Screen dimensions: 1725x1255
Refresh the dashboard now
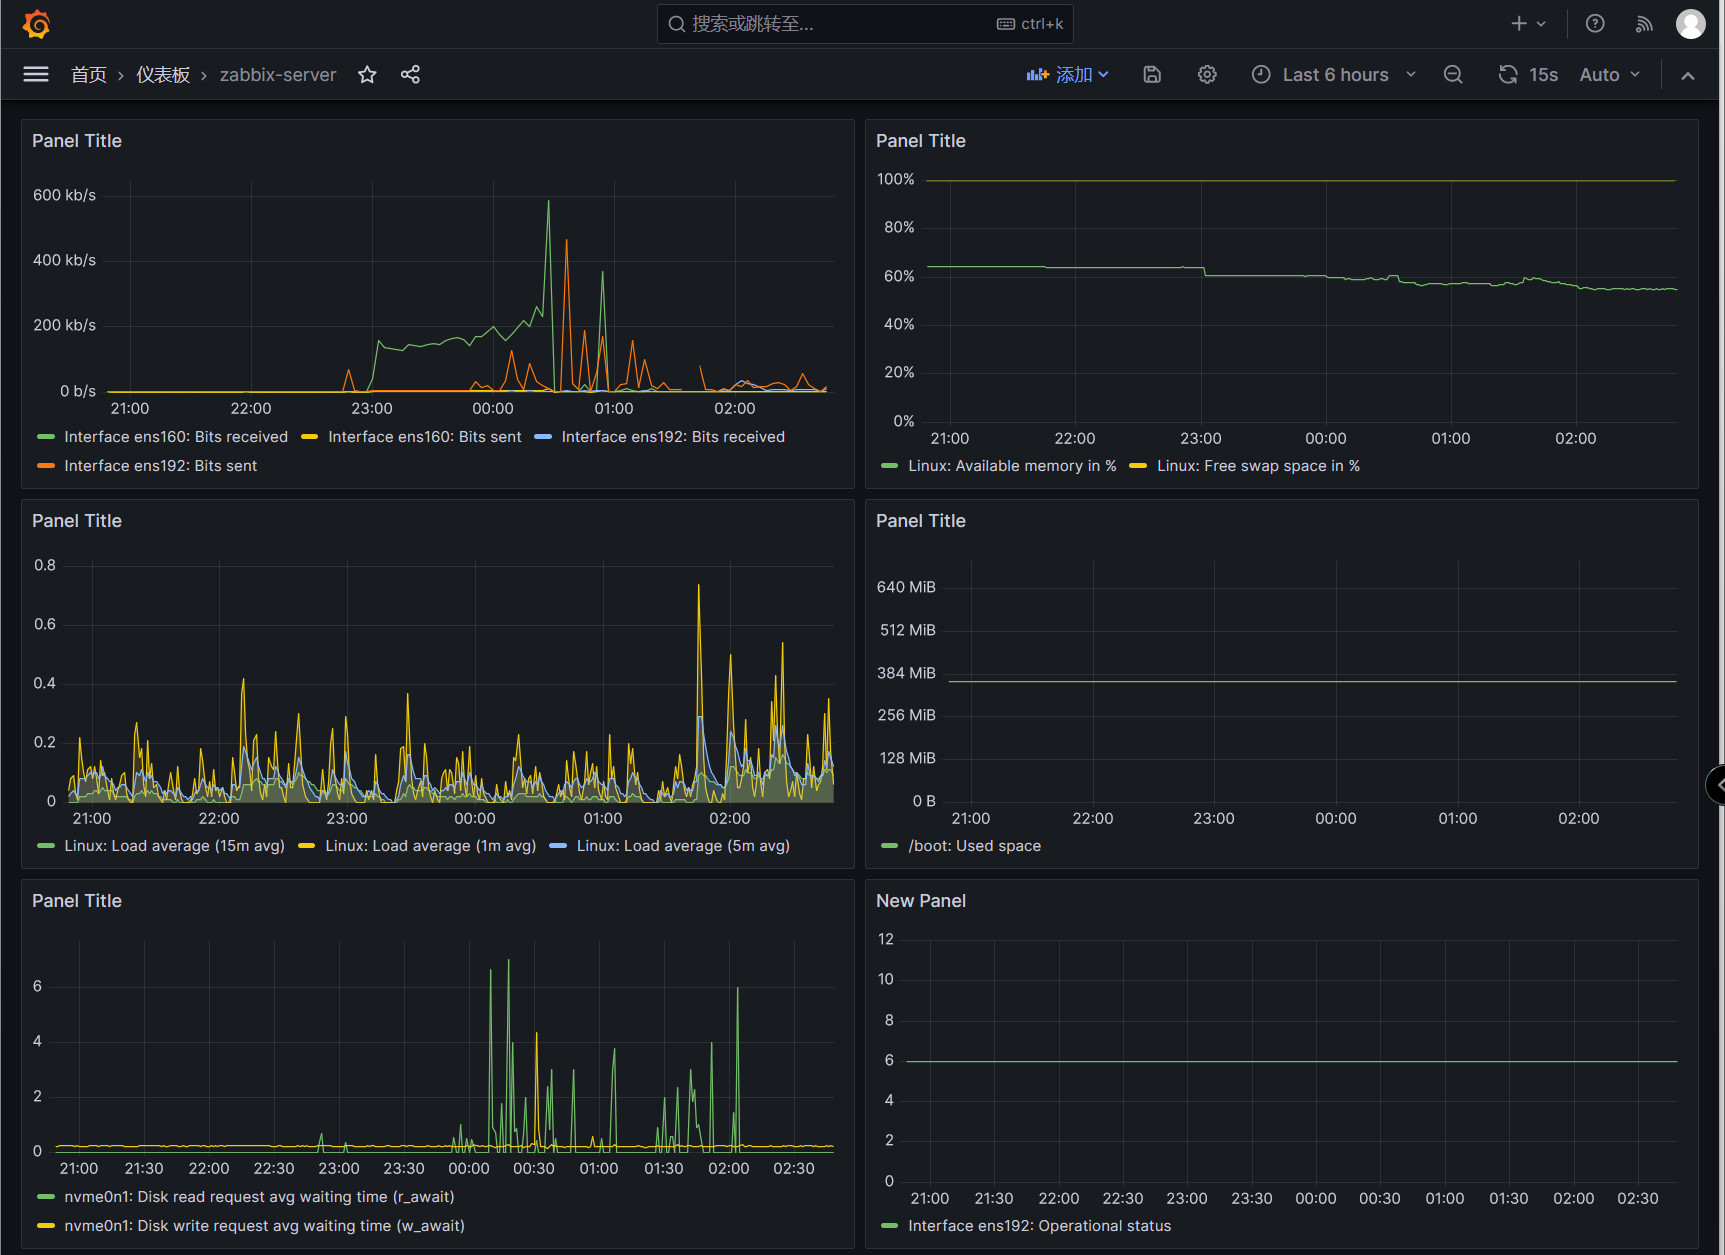(x=1508, y=75)
